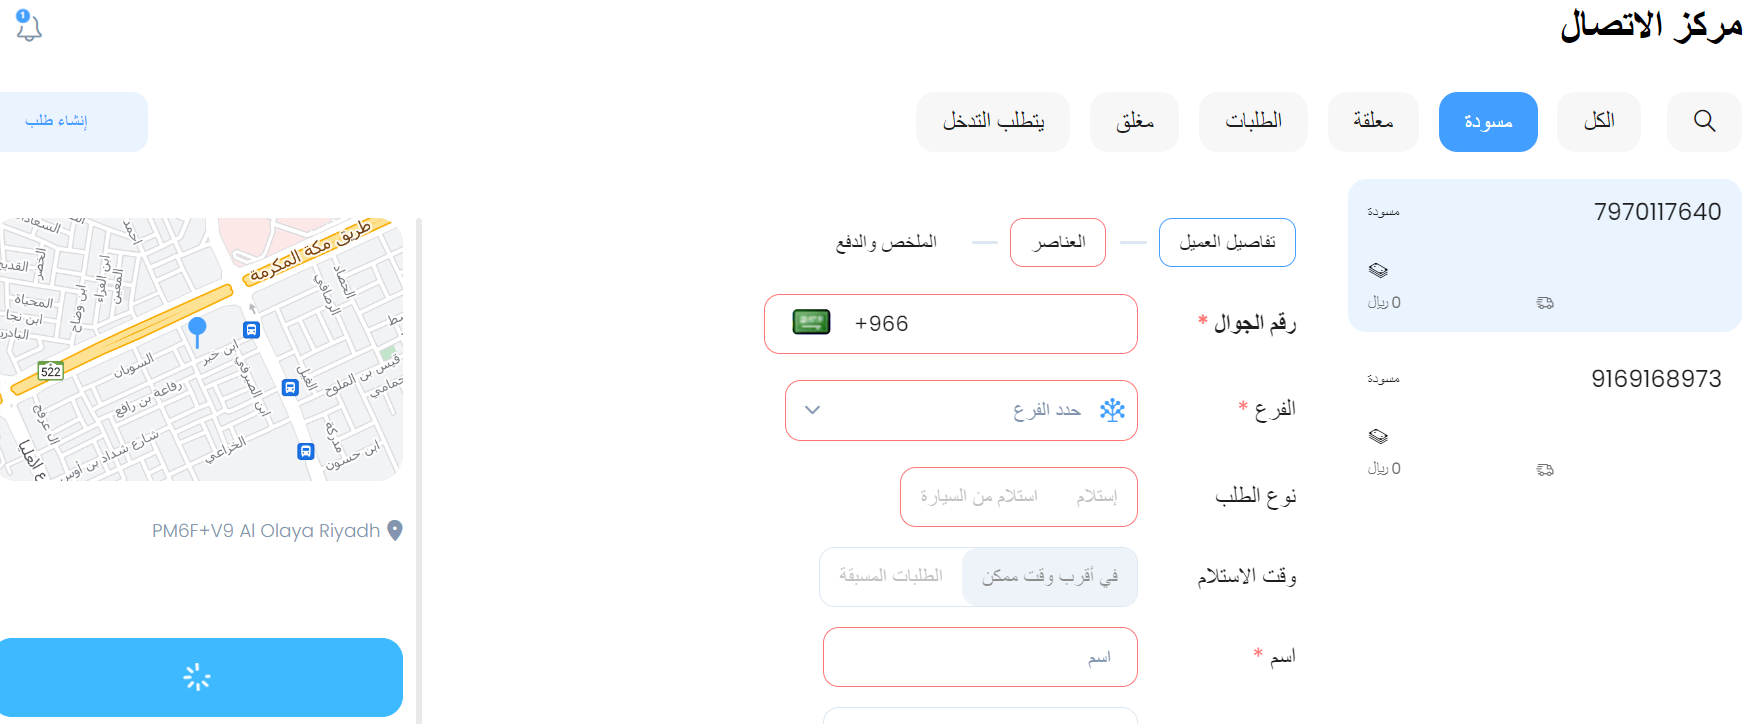Choose الطلبات المسبقة pickup time option
The height and width of the screenshot is (724, 1746).
[891, 576]
